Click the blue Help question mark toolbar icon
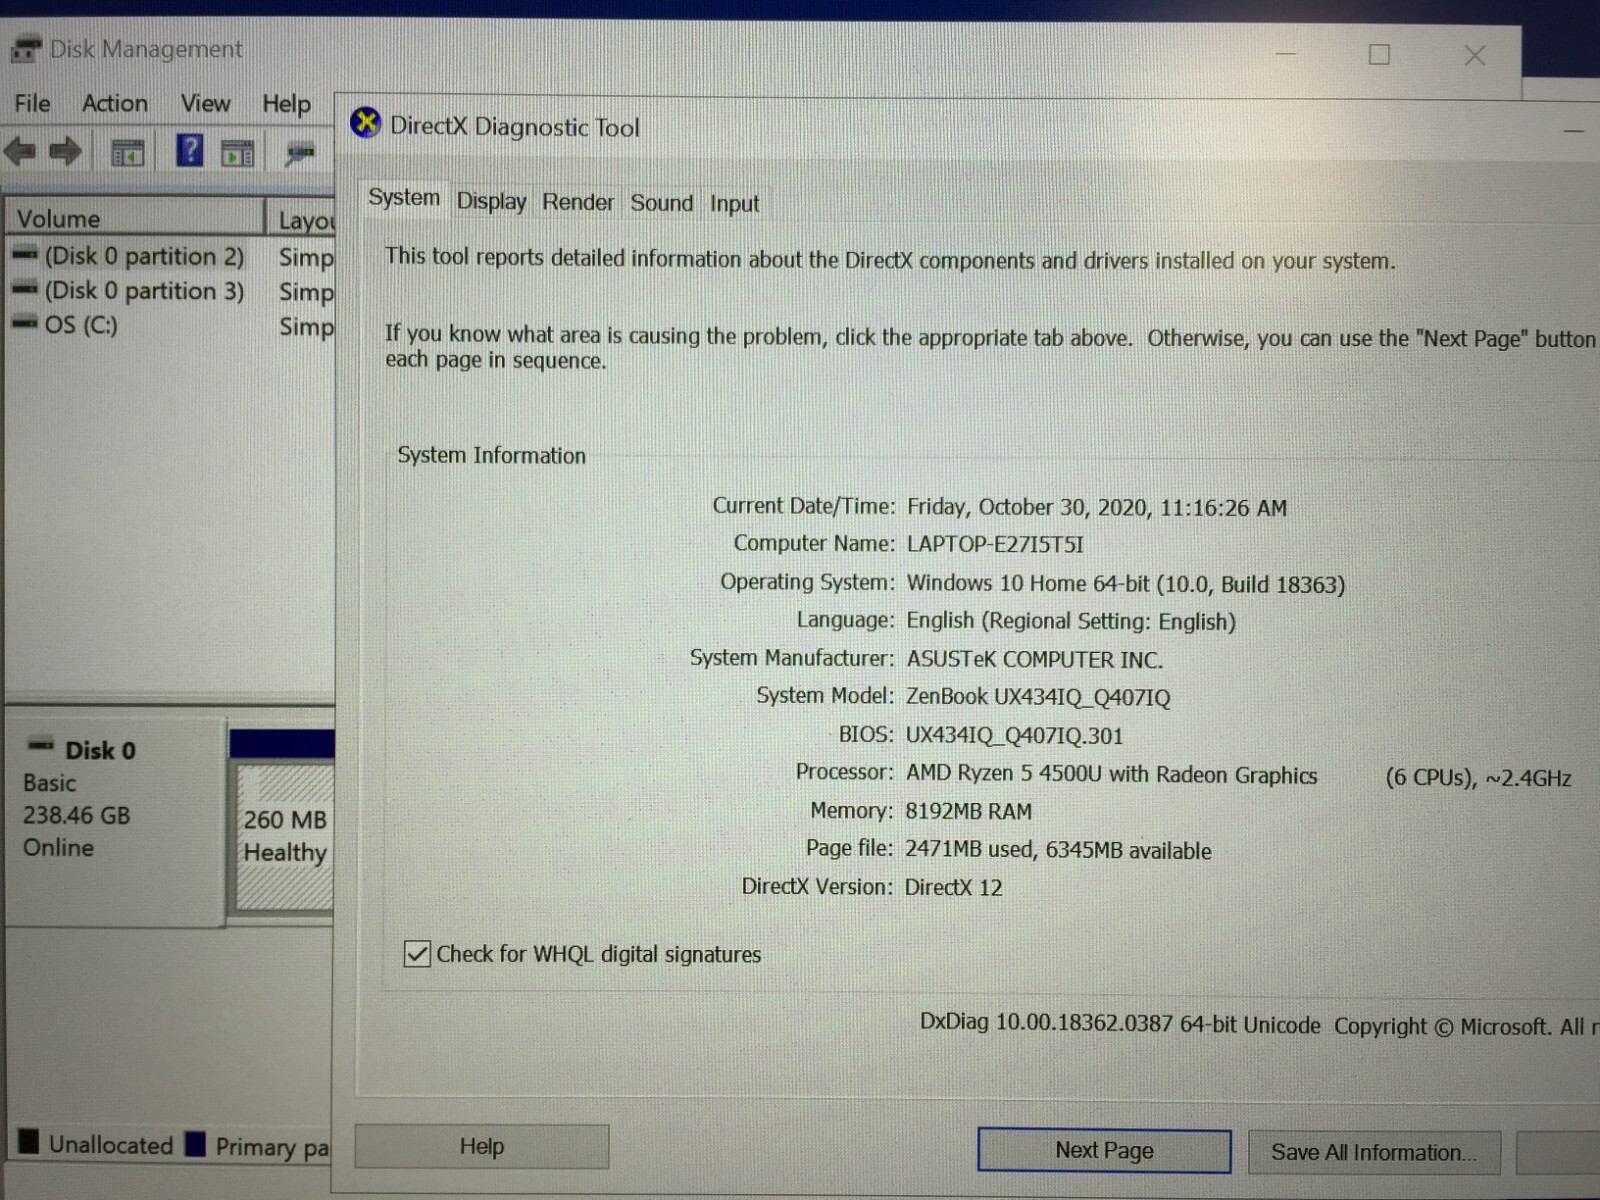This screenshot has height=1200, width=1600. point(189,151)
